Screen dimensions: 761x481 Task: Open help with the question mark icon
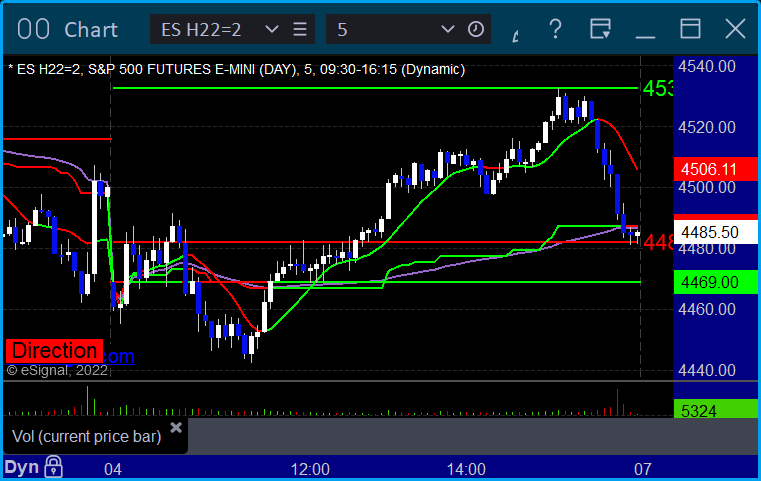coord(555,29)
